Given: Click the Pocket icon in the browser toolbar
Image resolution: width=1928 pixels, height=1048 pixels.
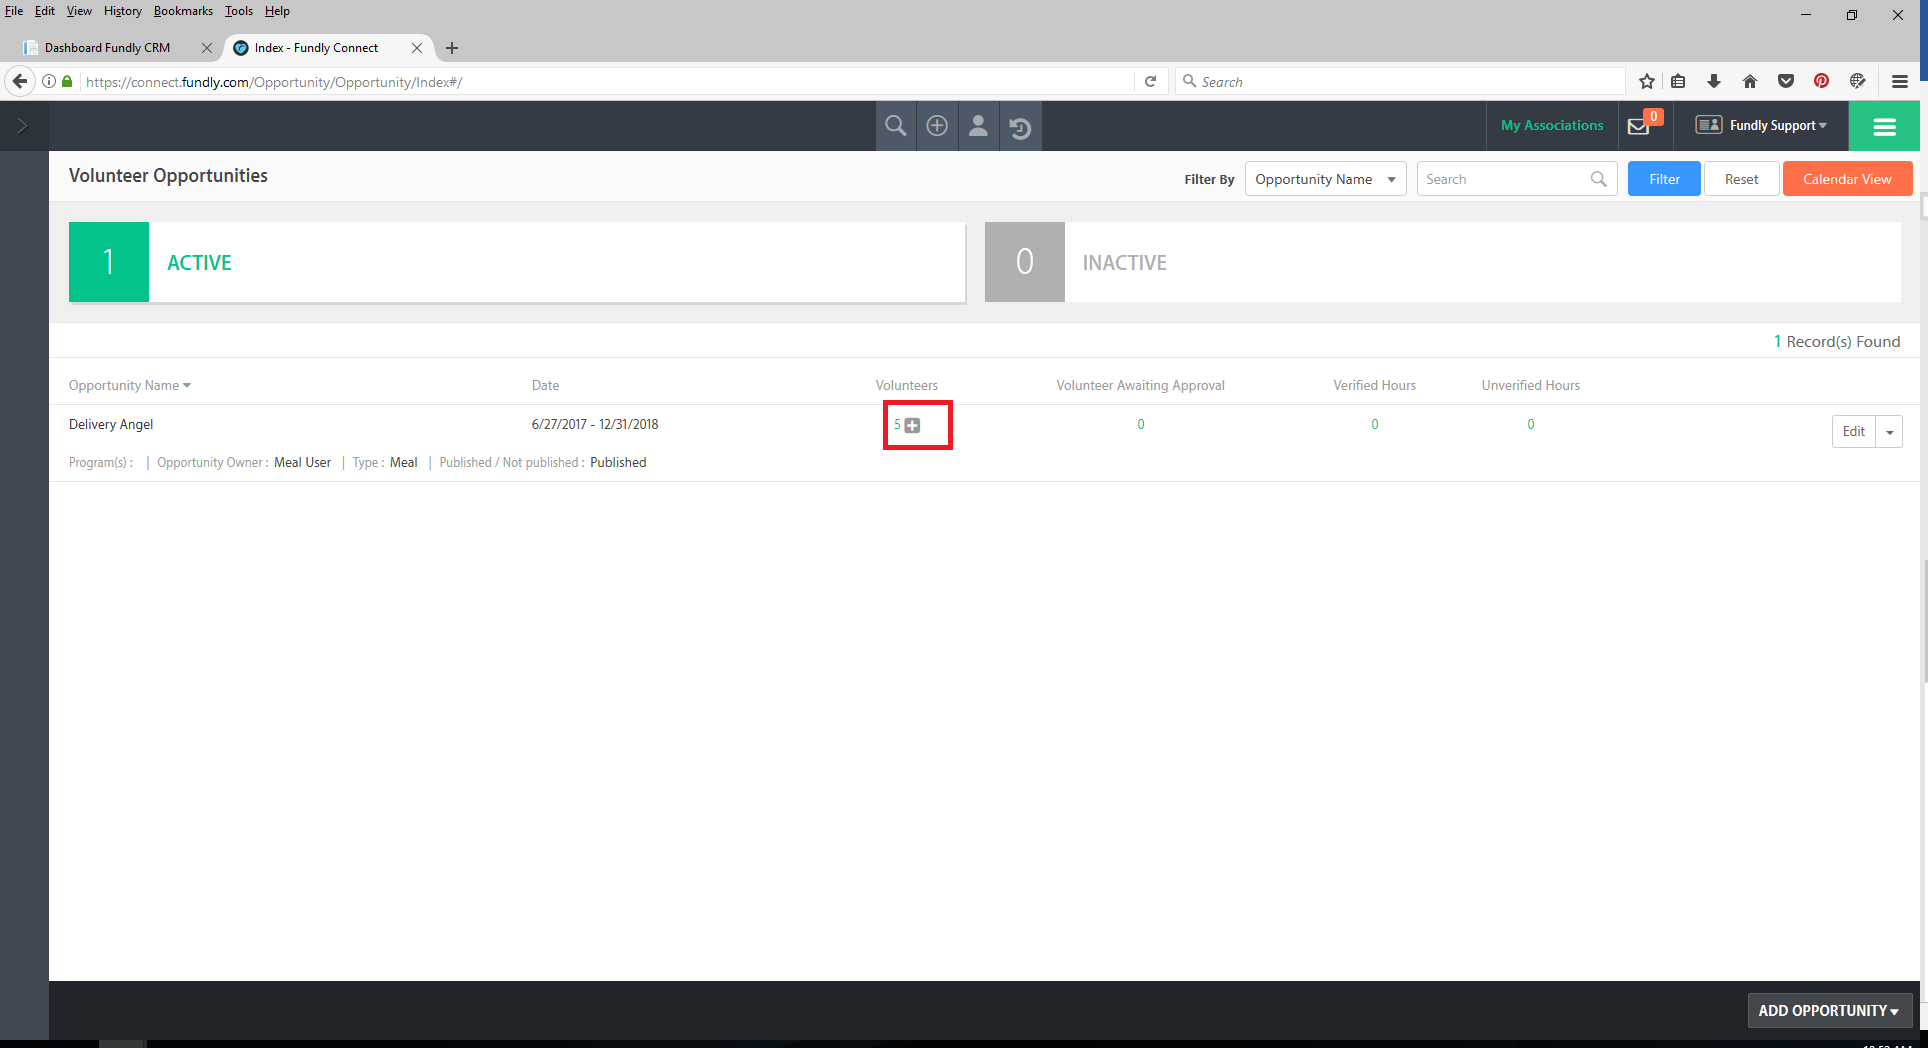Looking at the screenshot, I should click(1786, 82).
